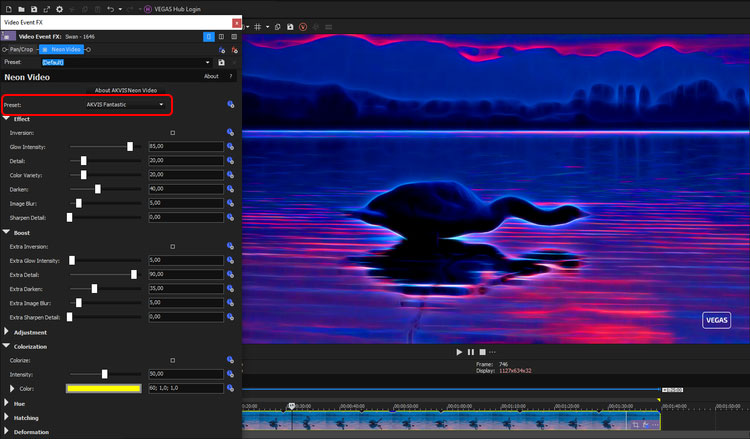Click the red circled V icon in preview toolbar

pyautogui.click(x=303, y=27)
